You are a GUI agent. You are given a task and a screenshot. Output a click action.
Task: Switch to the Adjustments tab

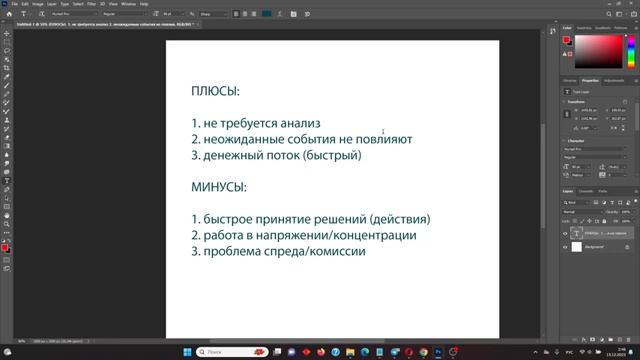614,80
